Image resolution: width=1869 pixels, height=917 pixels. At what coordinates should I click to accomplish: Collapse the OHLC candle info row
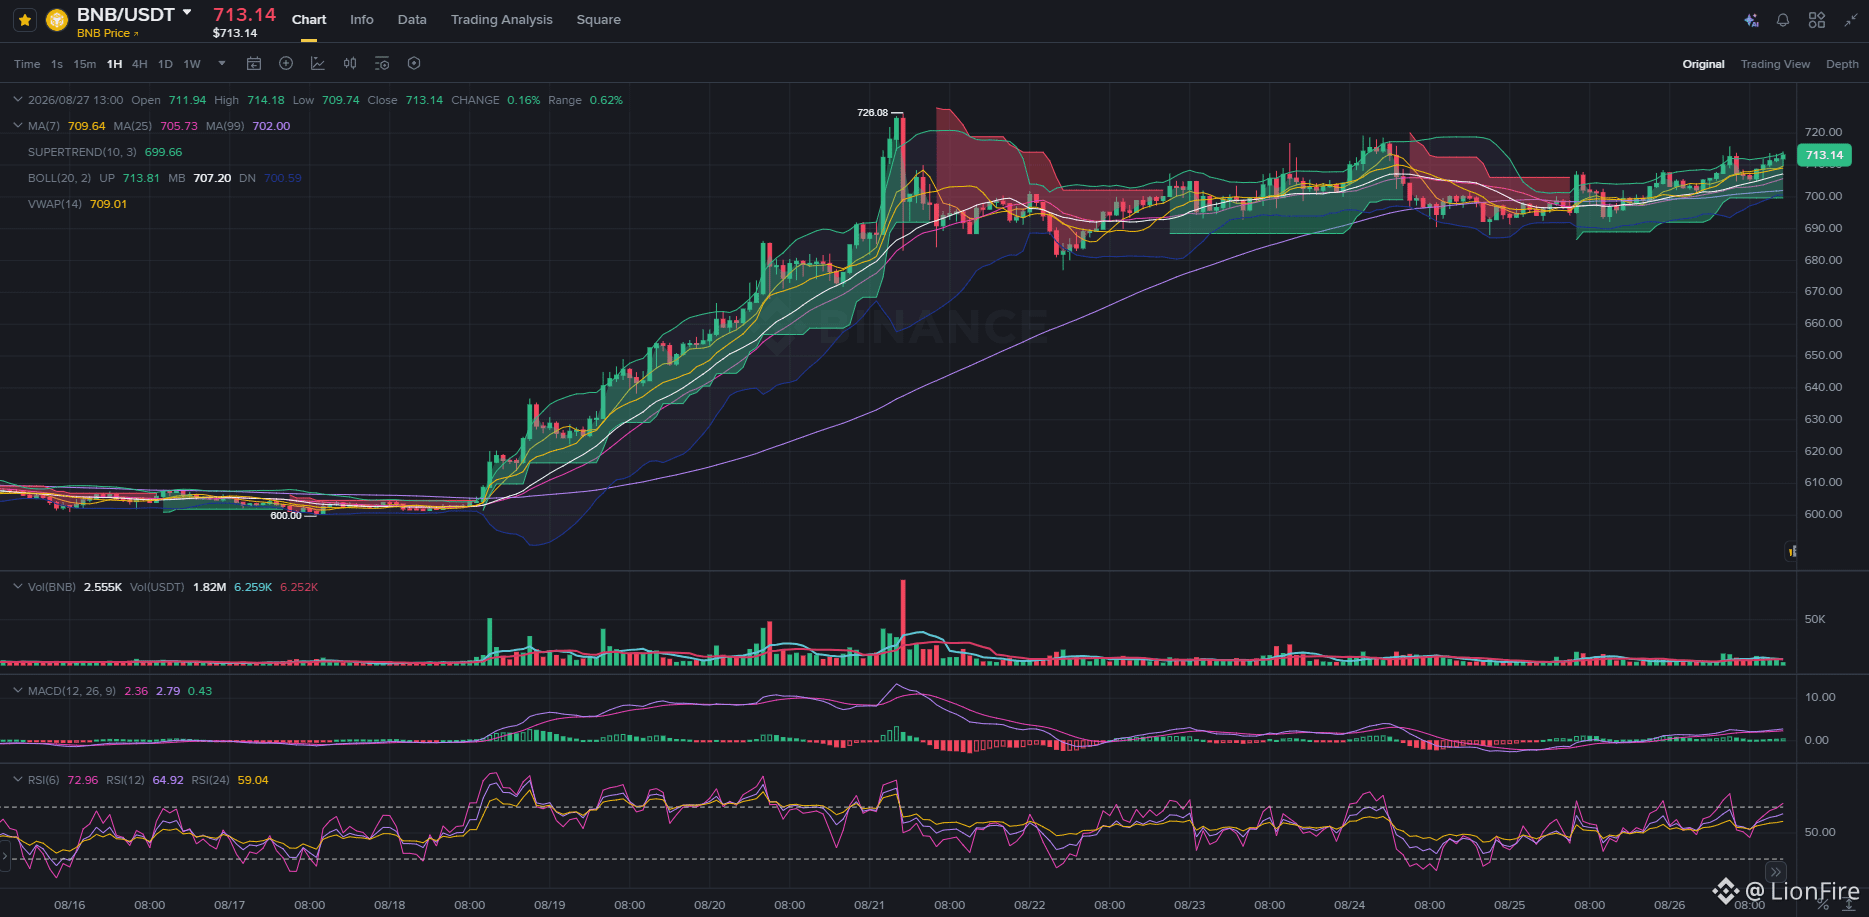click(x=18, y=100)
